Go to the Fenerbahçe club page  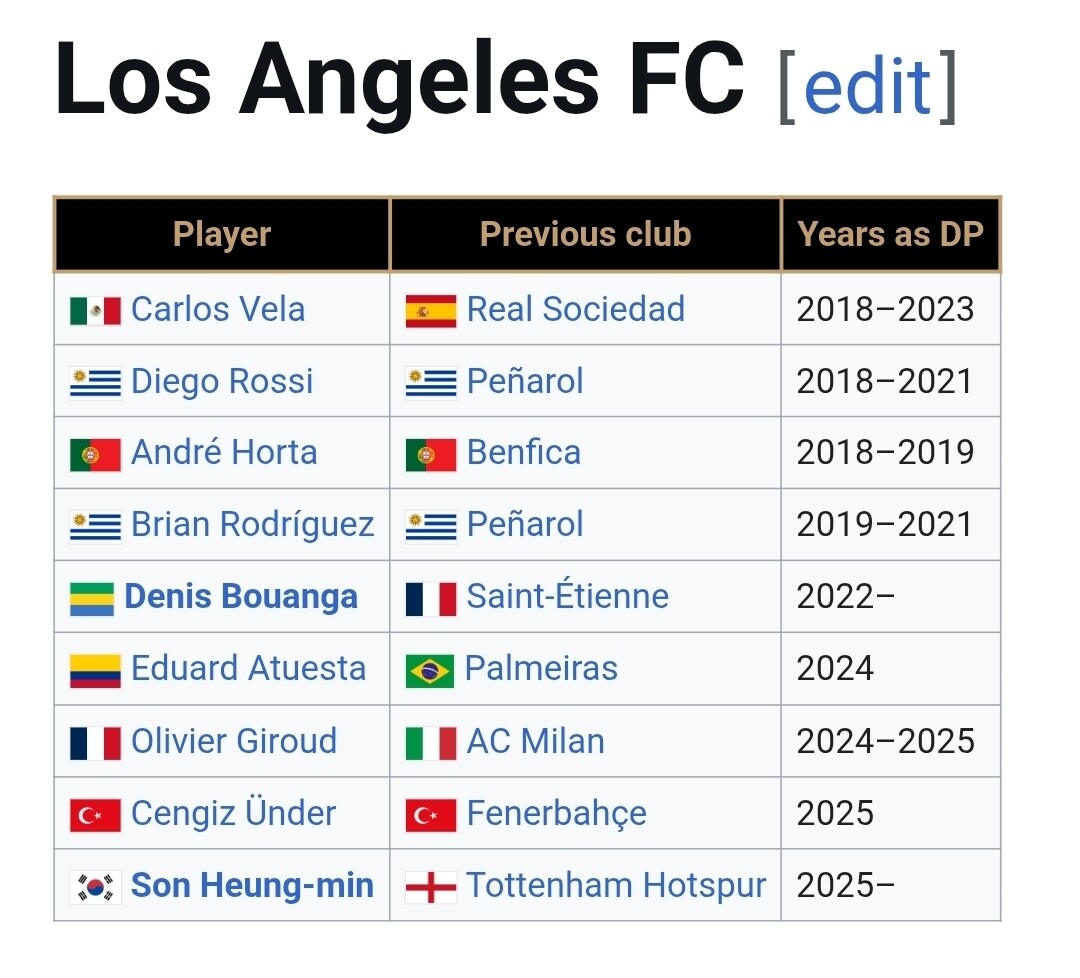[556, 813]
